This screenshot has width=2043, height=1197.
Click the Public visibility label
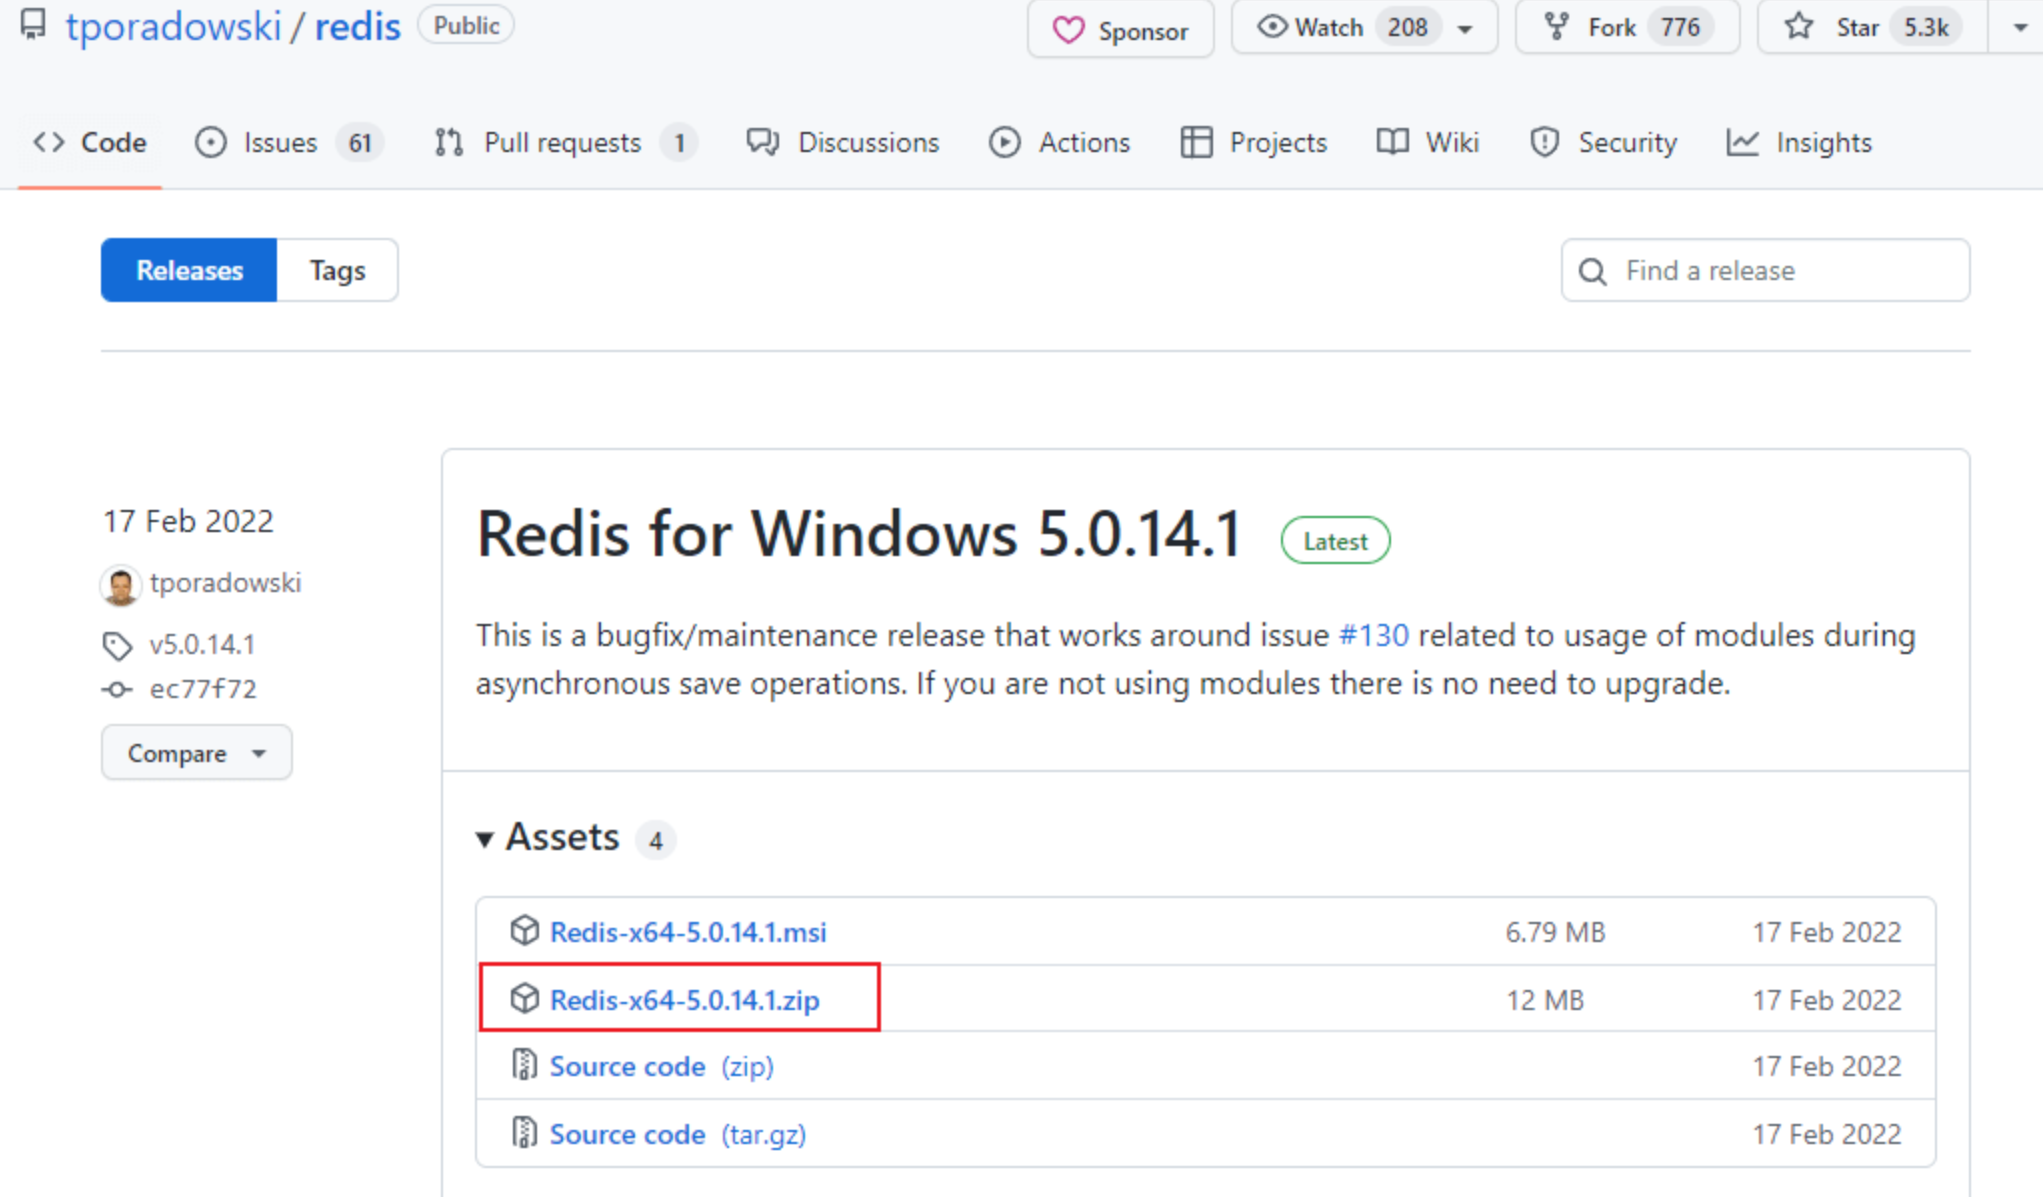tap(466, 25)
